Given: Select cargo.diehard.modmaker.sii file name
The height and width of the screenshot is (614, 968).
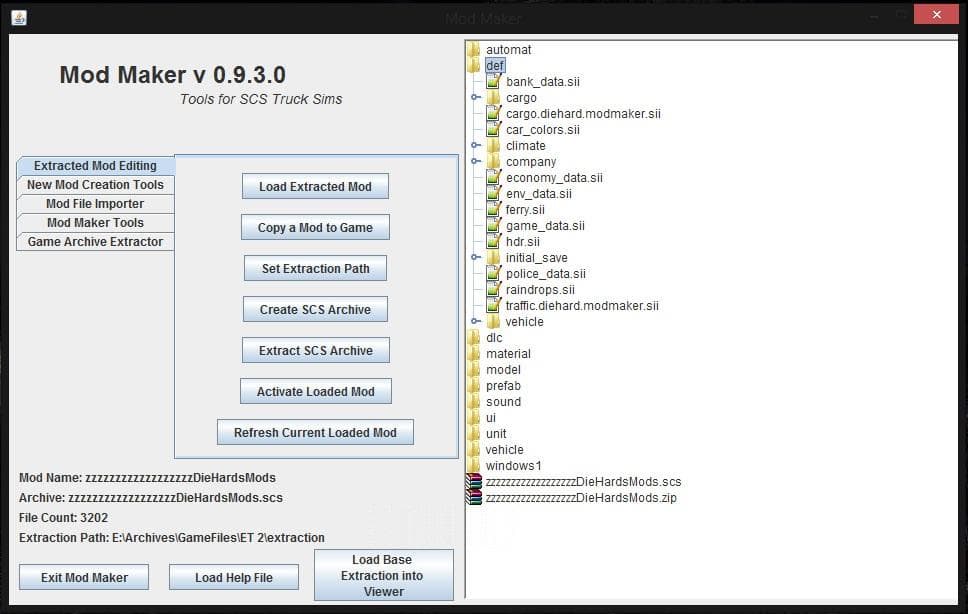Looking at the screenshot, I should pos(583,114).
